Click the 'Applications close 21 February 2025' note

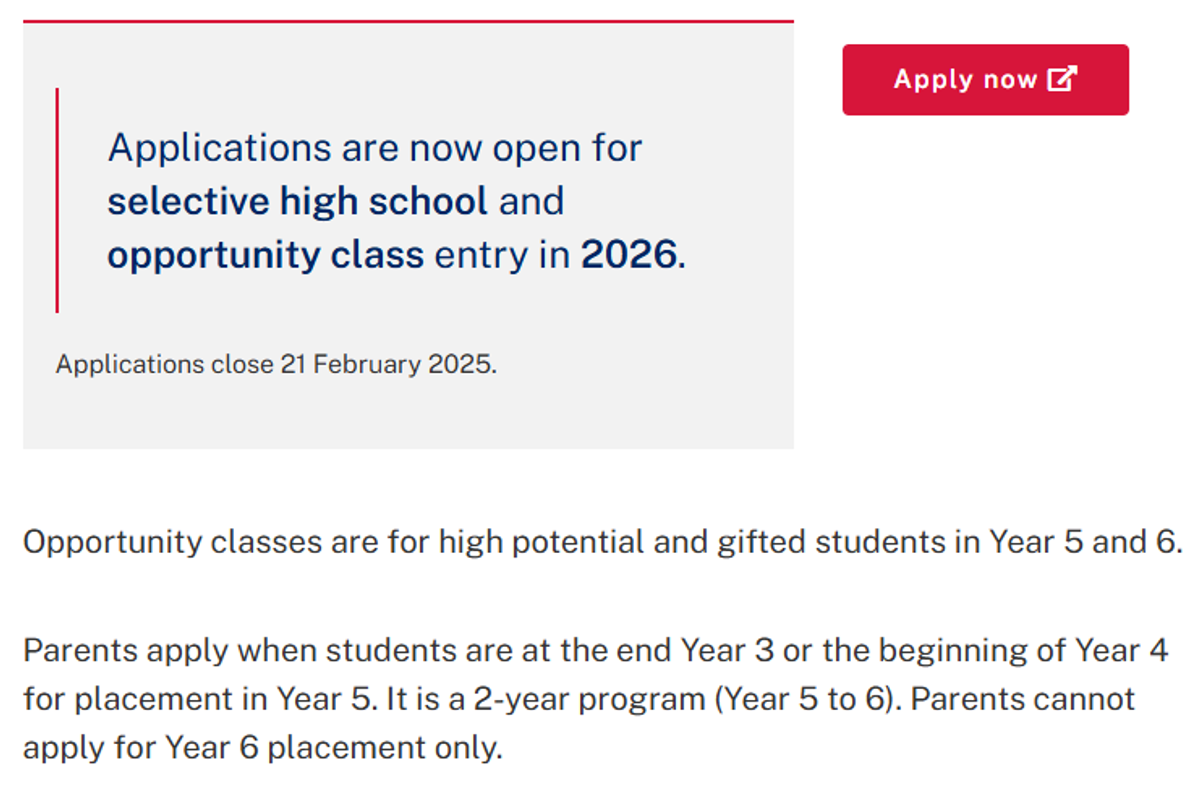pyautogui.click(x=276, y=364)
